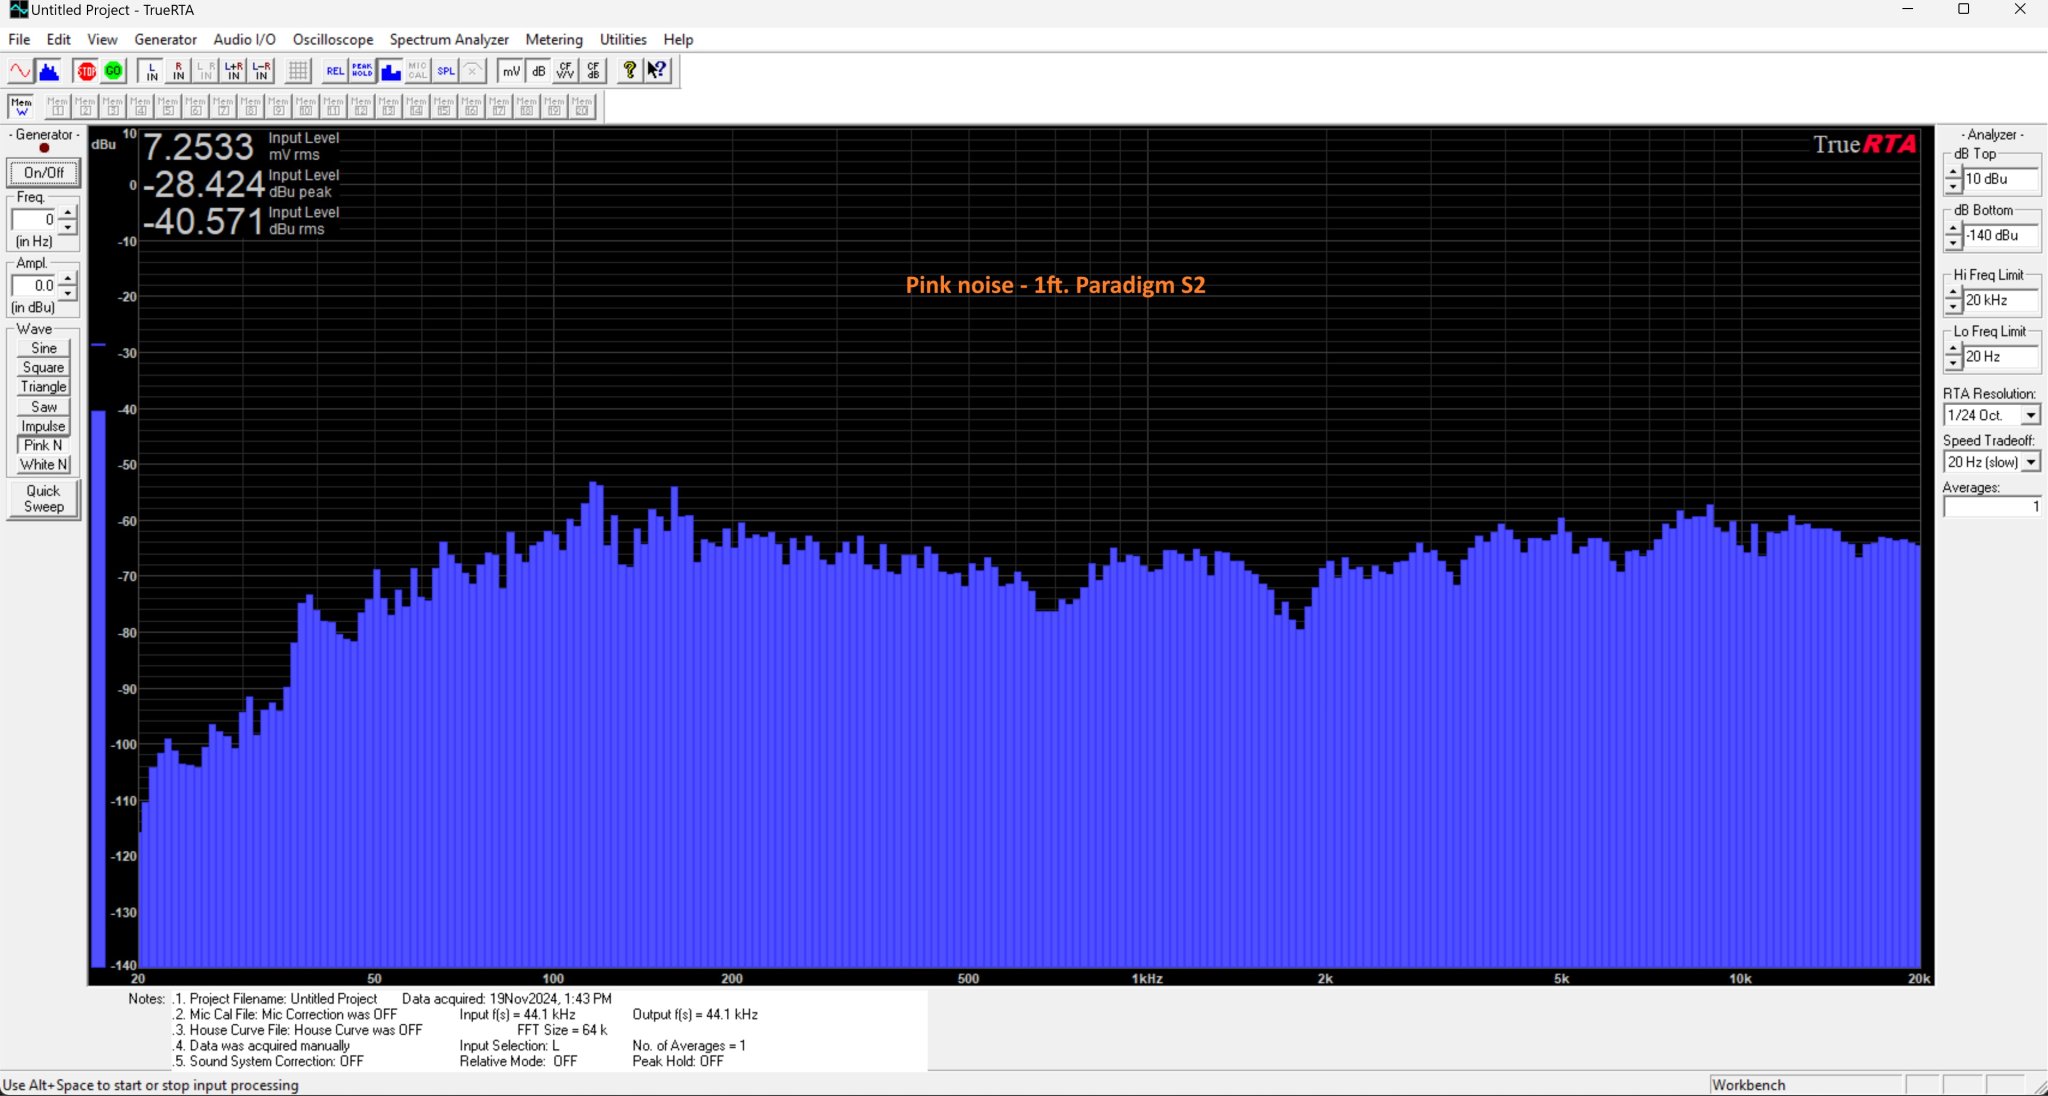This screenshot has width=2048, height=1096.
Task: Select the Saw waveform
Action: [x=43, y=407]
